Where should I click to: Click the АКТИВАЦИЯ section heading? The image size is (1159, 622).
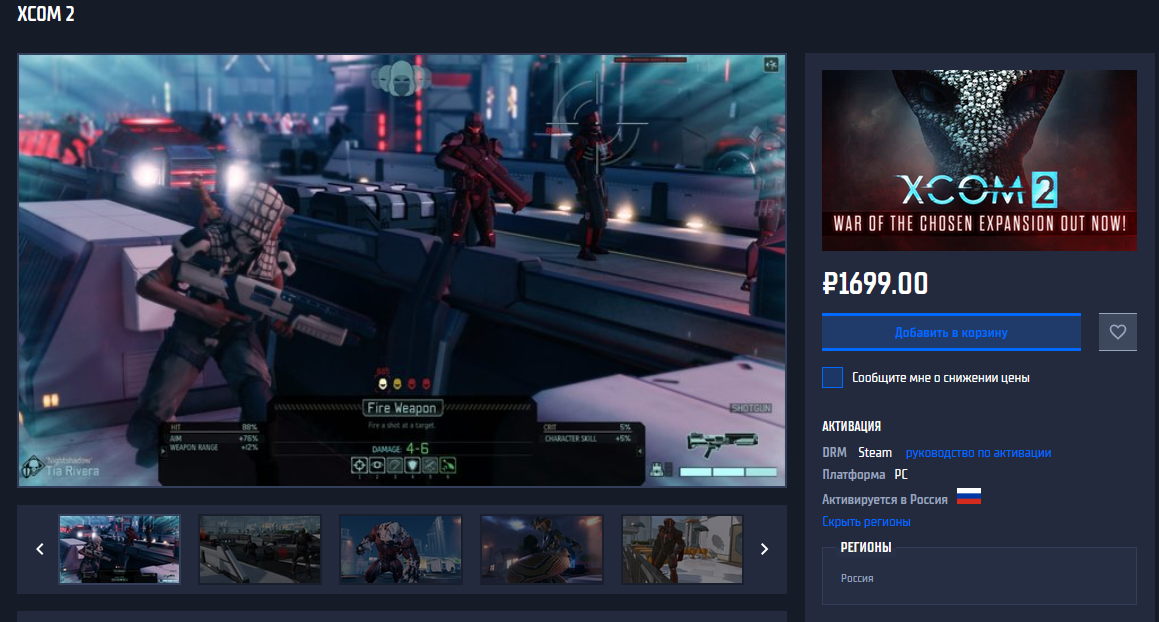852,426
